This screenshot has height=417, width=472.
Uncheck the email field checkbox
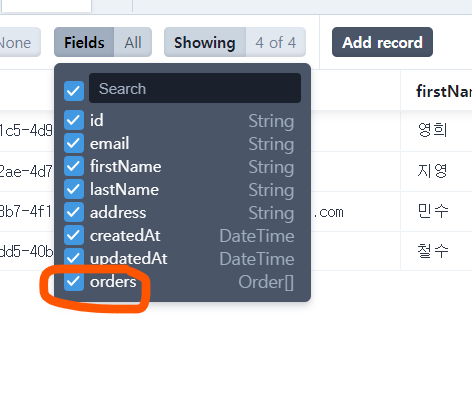(74, 143)
